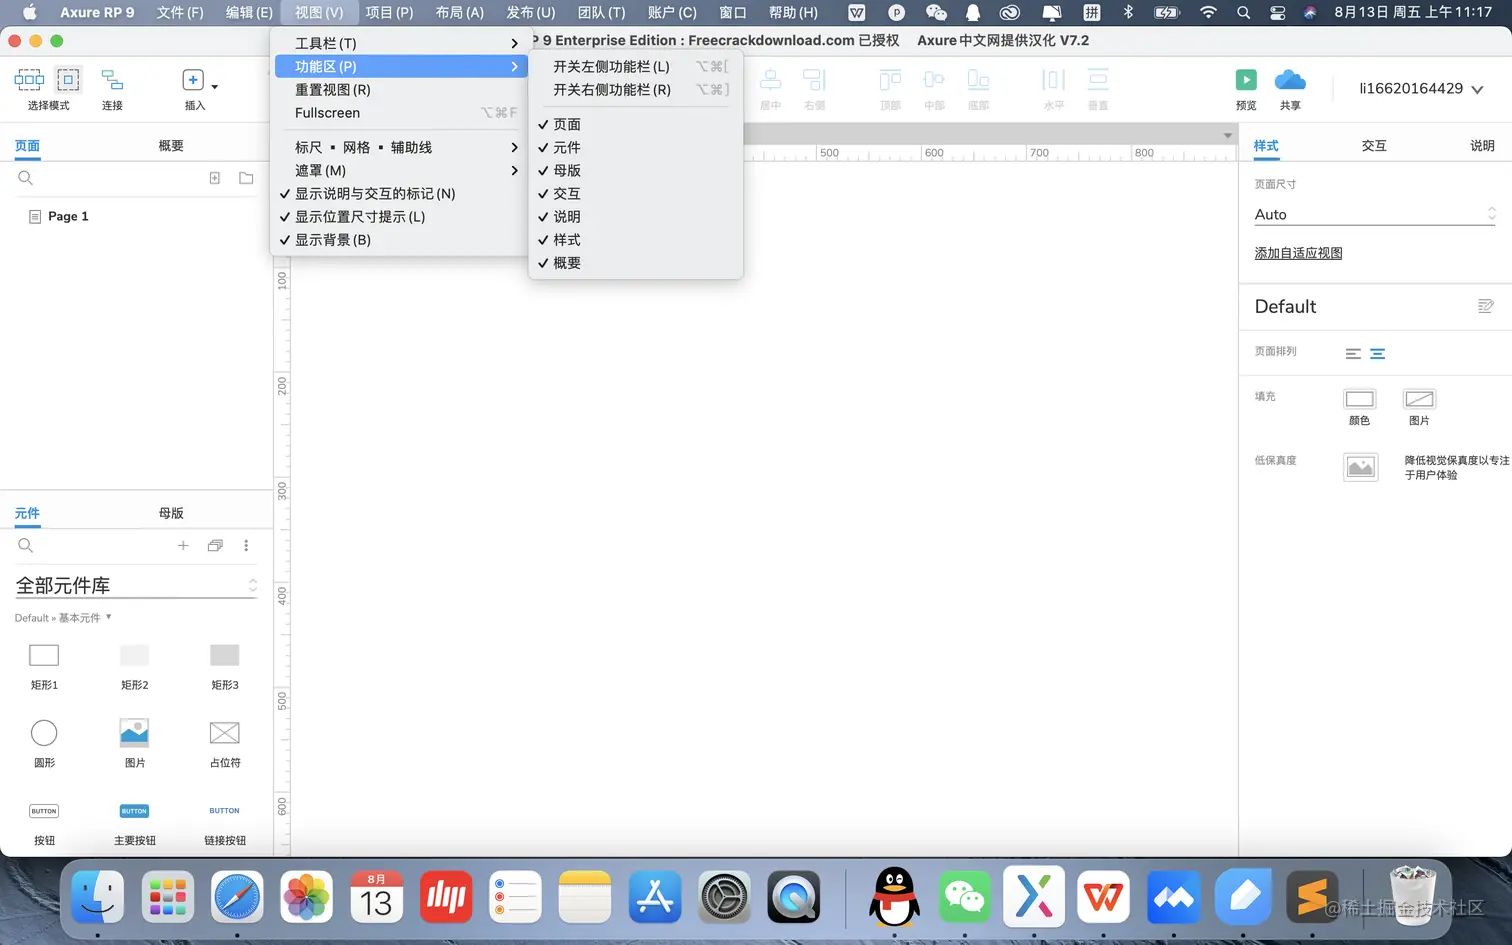This screenshot has width=1512, height=945.
Task: Expand the 标尺・网格・辅助线 submenu
Action: coord(400,147)
